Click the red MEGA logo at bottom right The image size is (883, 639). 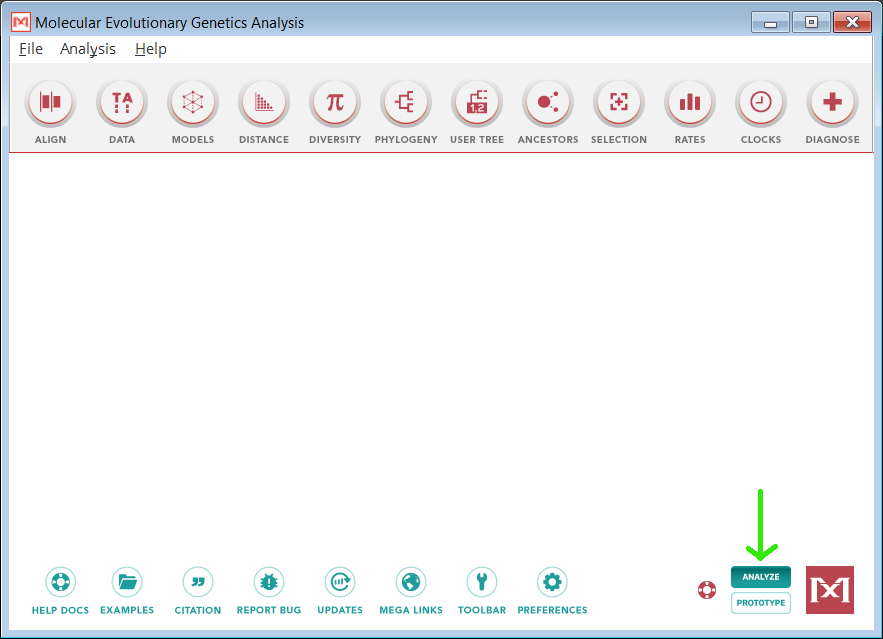pyautogui.click(x=830, y=590)
